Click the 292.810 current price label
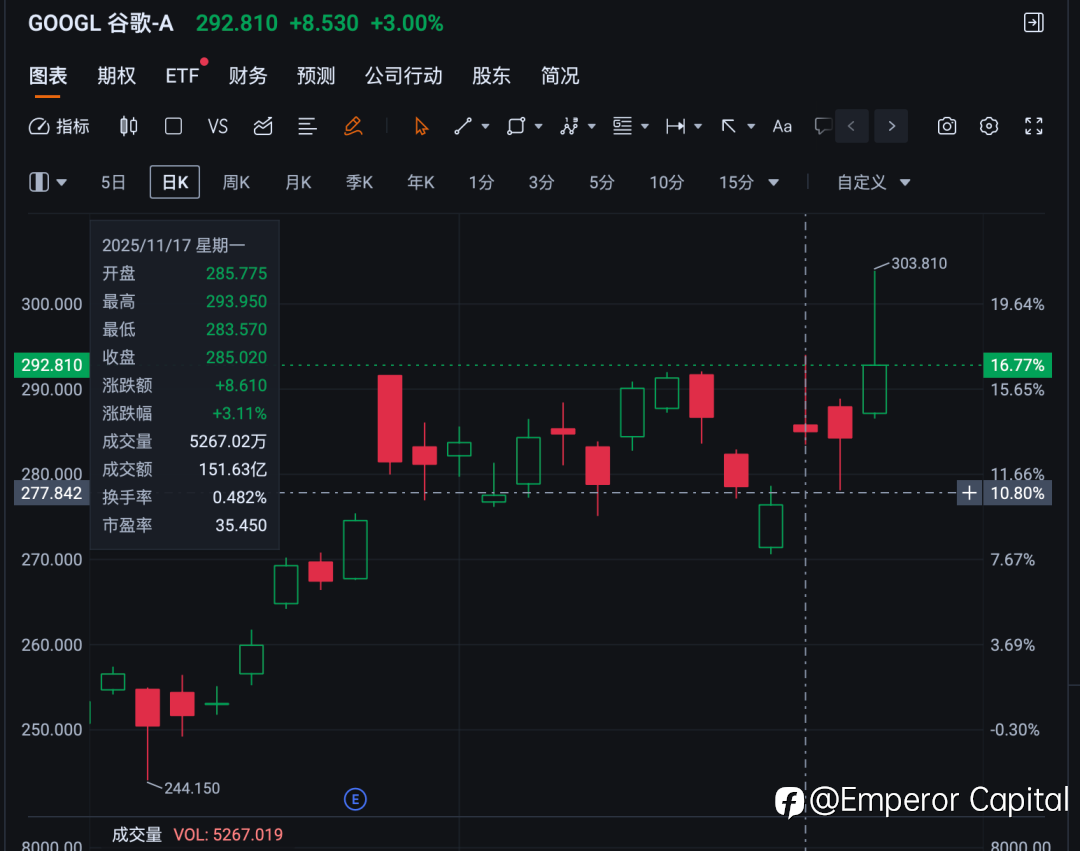This screenshot has width=1080, height=851. click(x=52, y=365)
